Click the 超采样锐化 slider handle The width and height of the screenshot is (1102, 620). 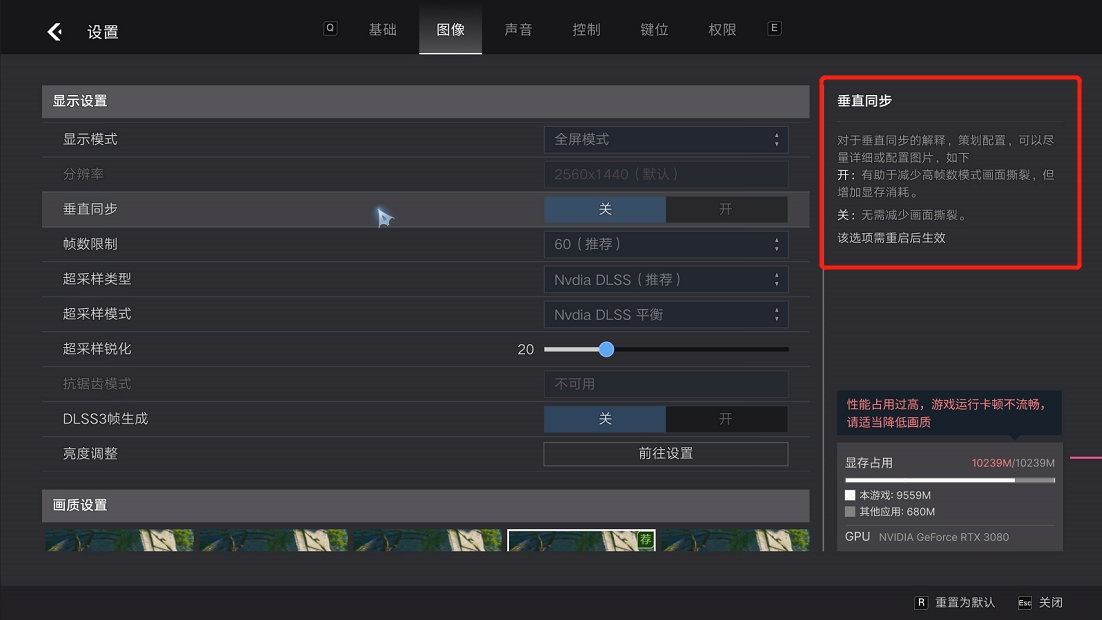pos(606,349)
